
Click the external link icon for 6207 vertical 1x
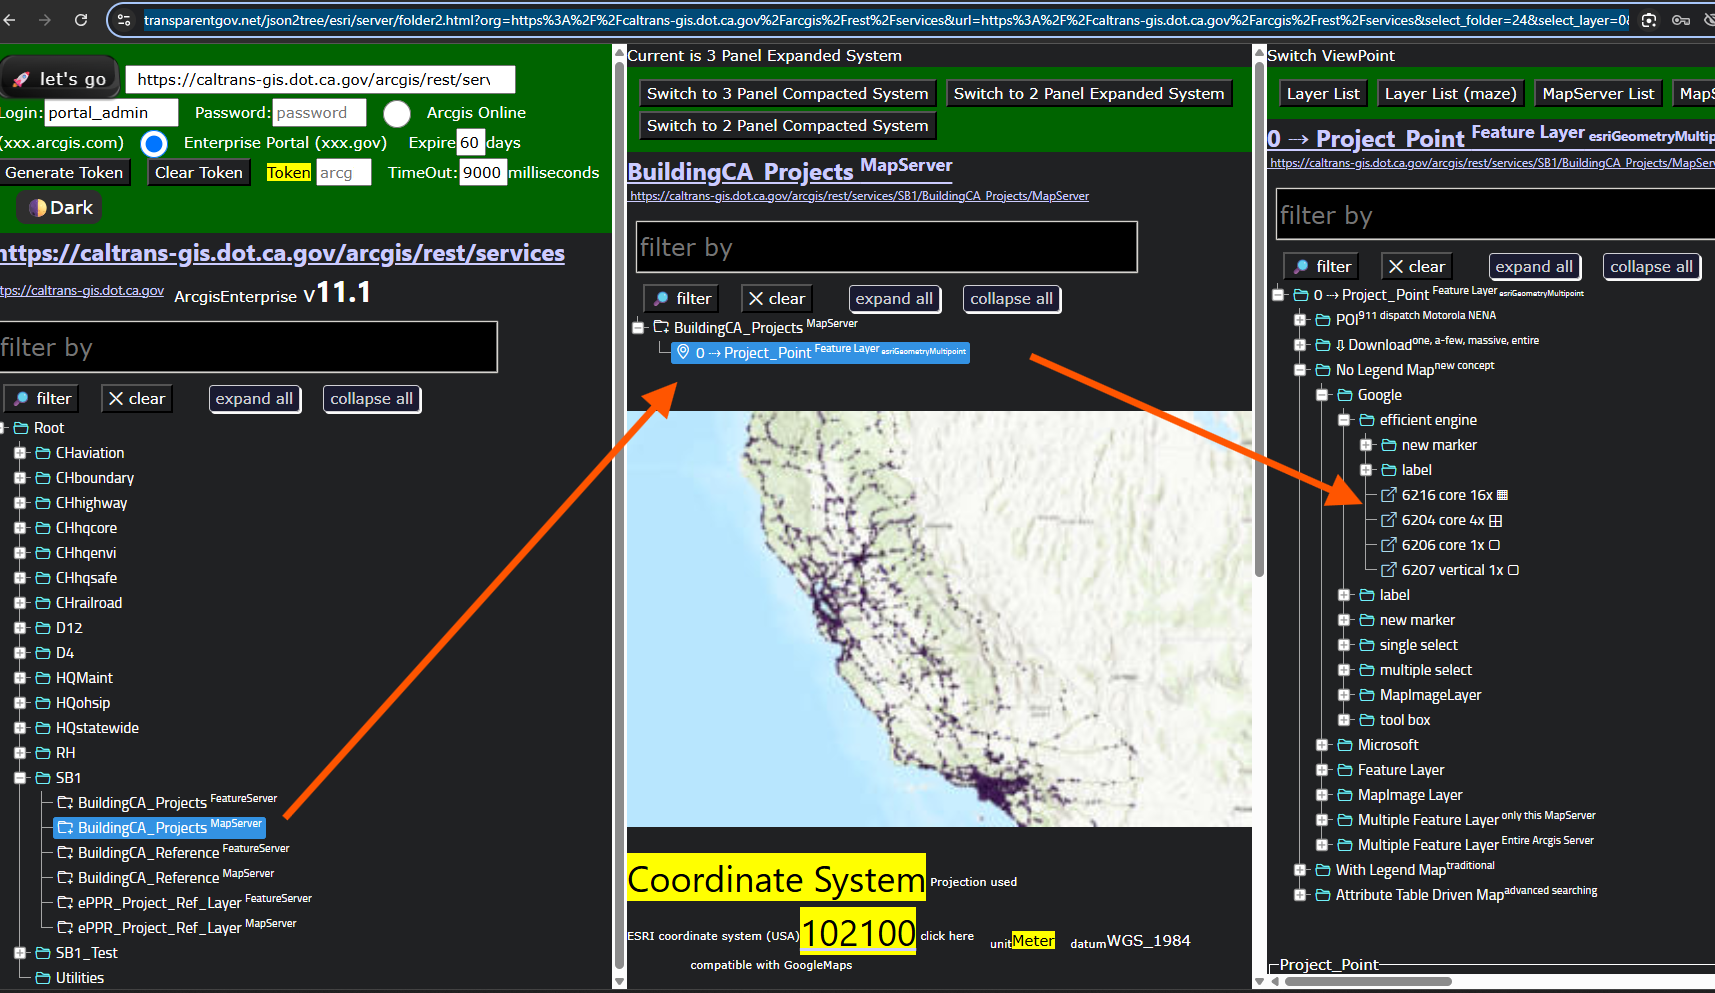click(x=1389, y=570)
